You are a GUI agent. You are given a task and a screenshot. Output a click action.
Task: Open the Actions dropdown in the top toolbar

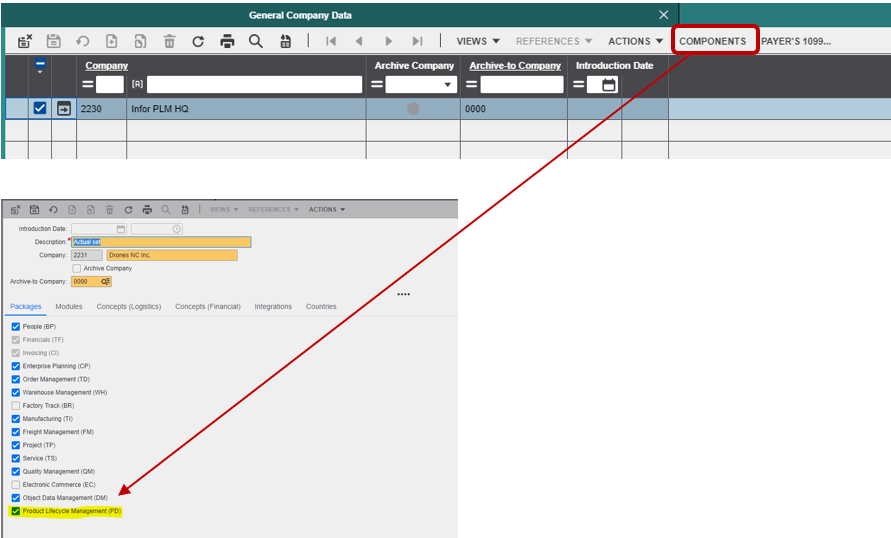click(x=636, y=41)
